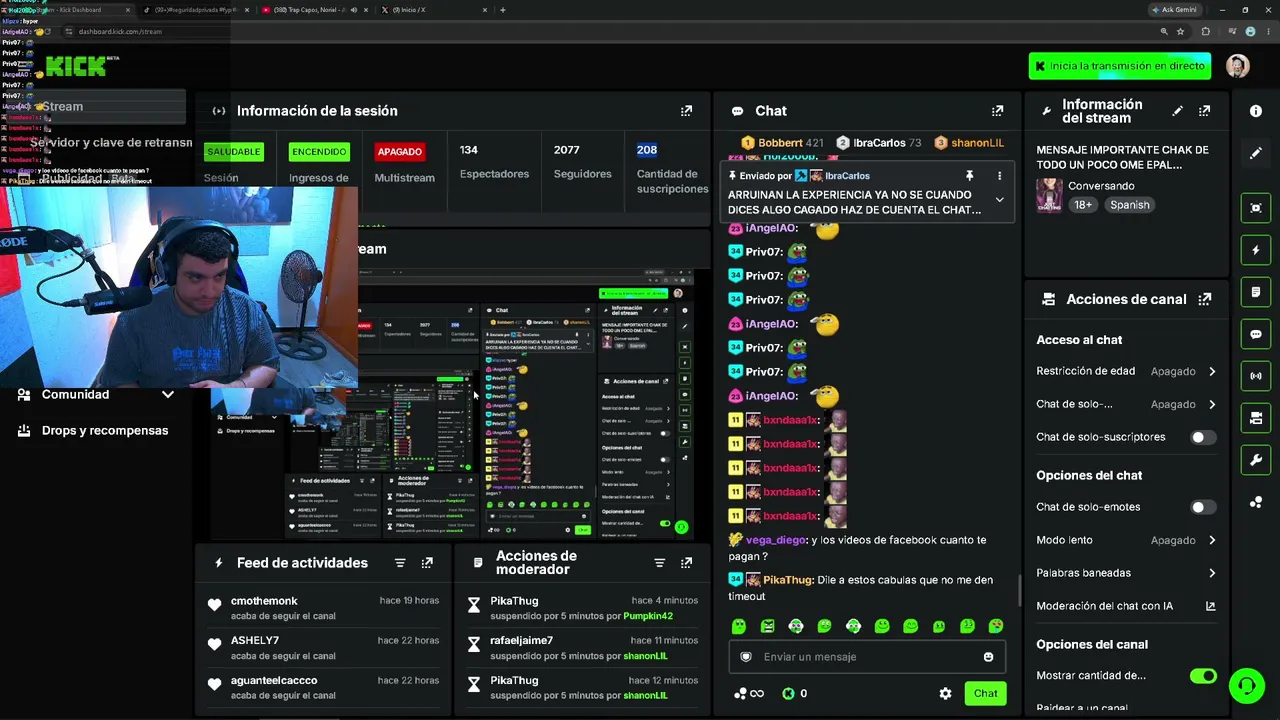Switch to the Inicio / X browser tab

point(433,10)
